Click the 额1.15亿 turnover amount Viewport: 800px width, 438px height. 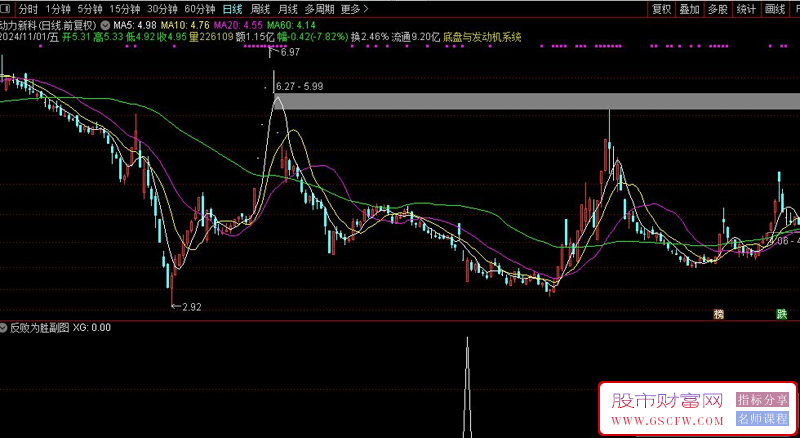(256, 37)
